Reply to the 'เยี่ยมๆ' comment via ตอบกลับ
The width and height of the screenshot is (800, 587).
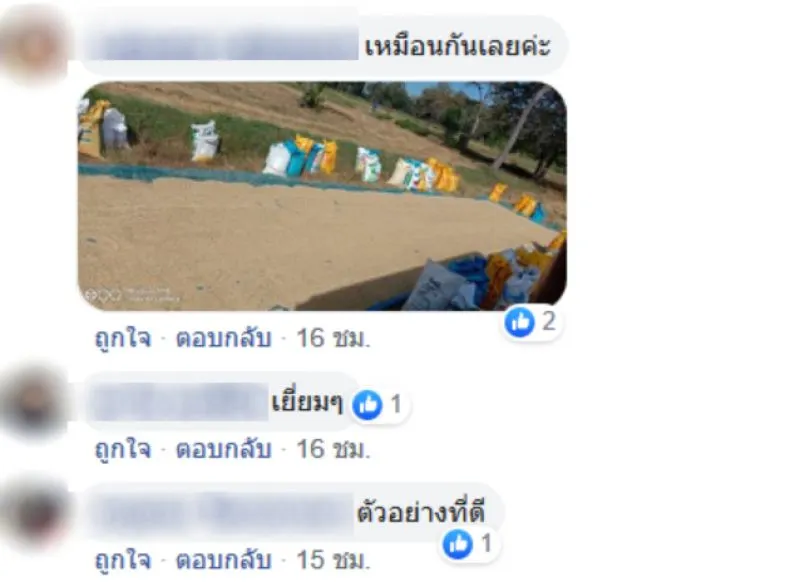(x=223, y=449)
